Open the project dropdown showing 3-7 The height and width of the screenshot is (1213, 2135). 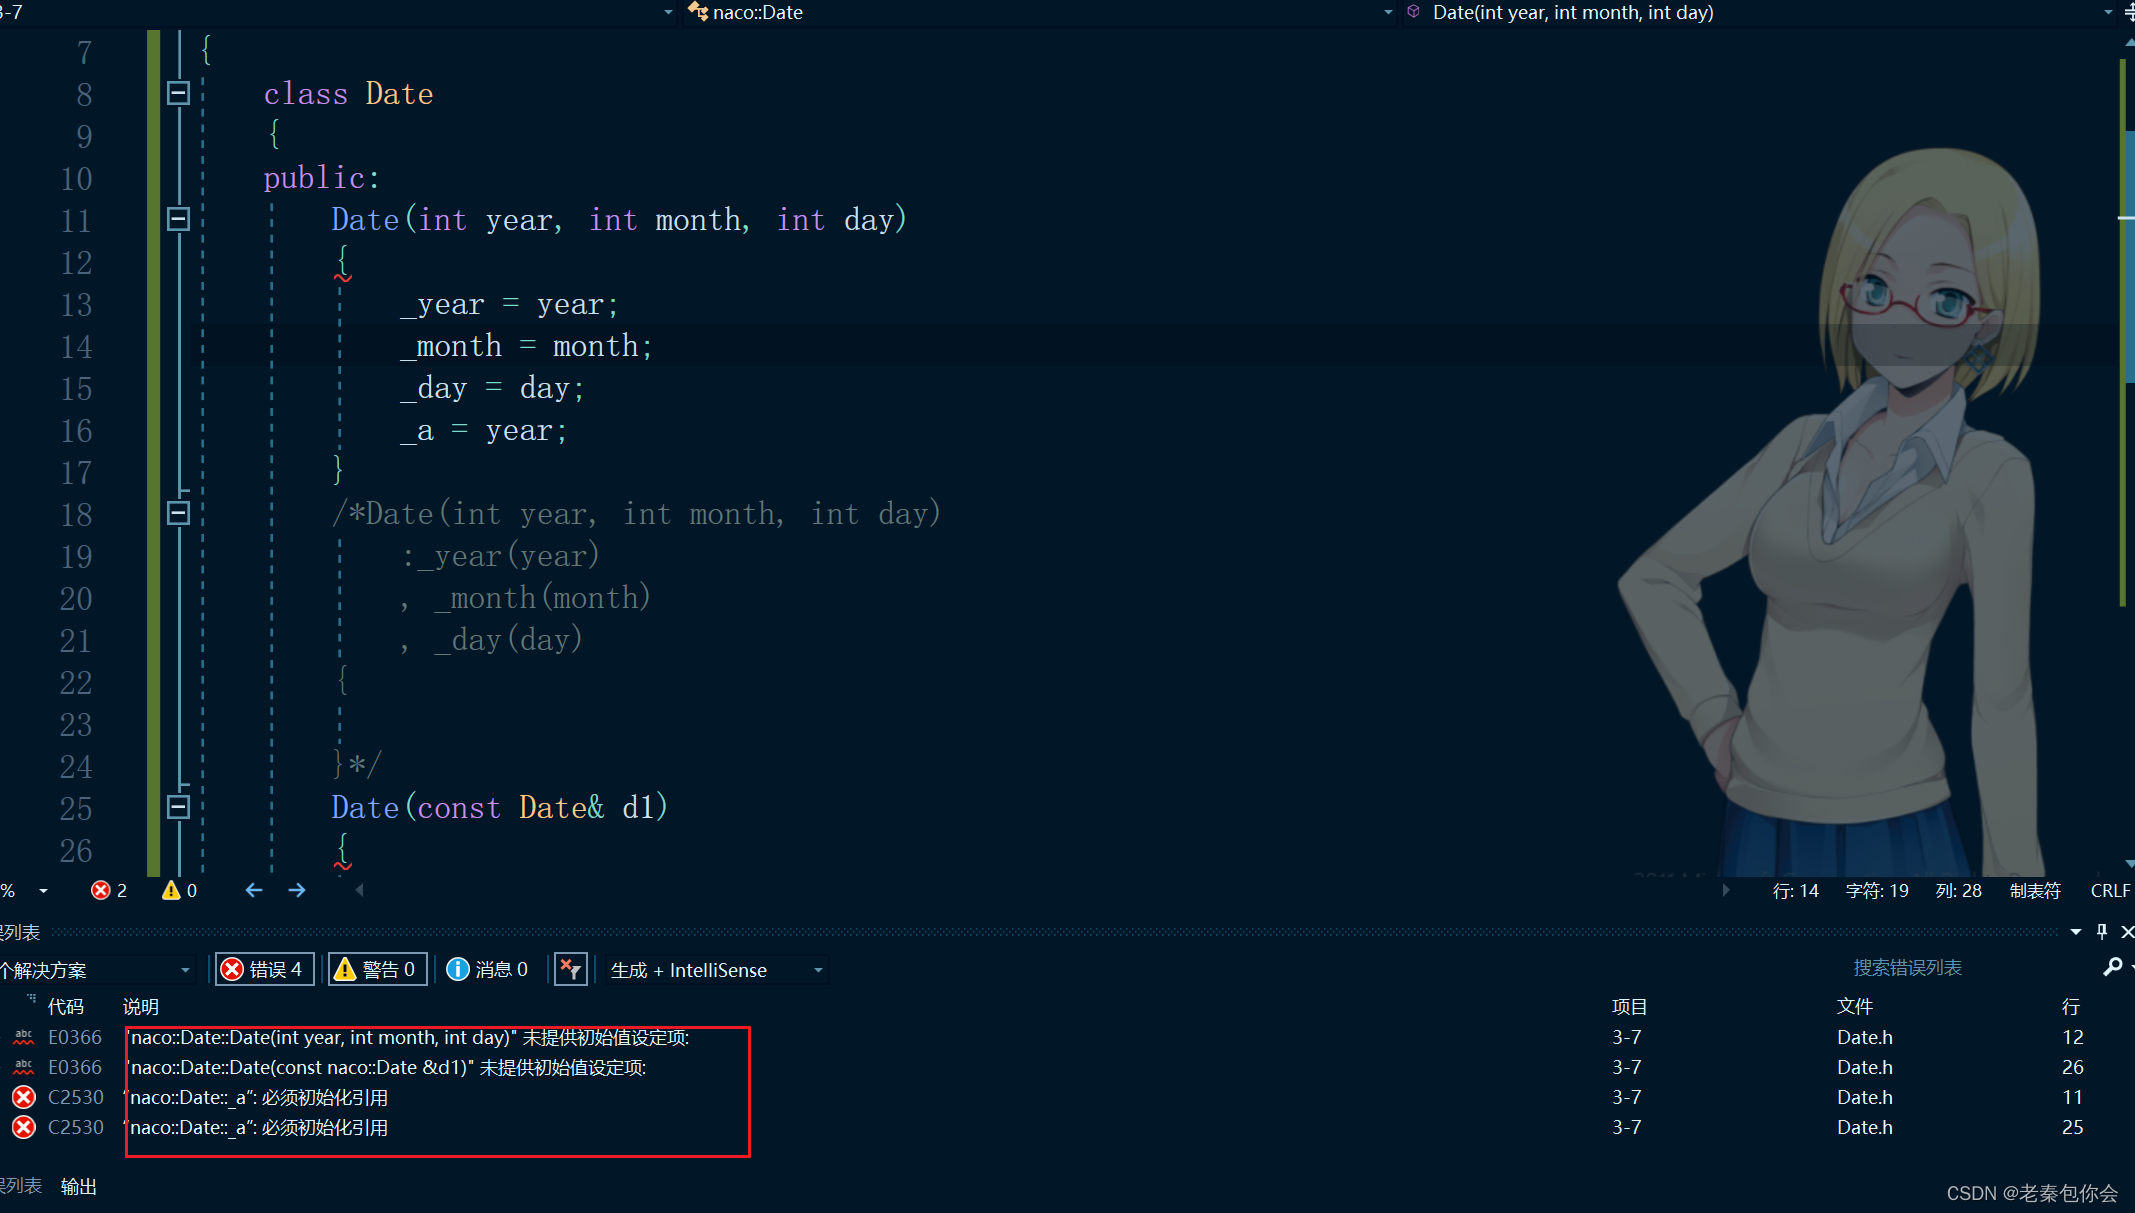click(x=668, y=12)
